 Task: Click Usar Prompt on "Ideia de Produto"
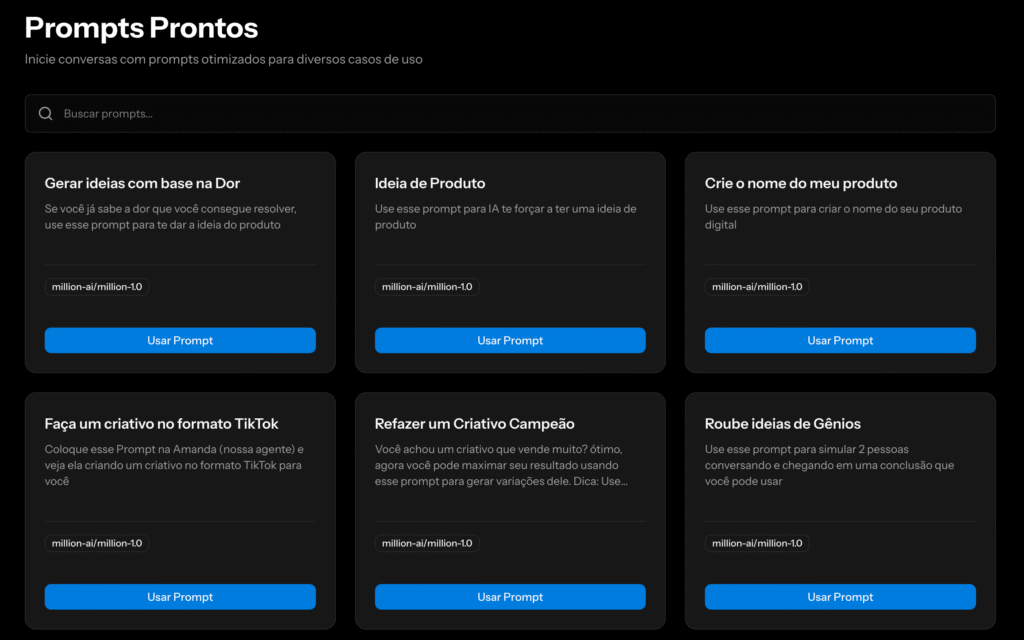(x=510, y=340)
